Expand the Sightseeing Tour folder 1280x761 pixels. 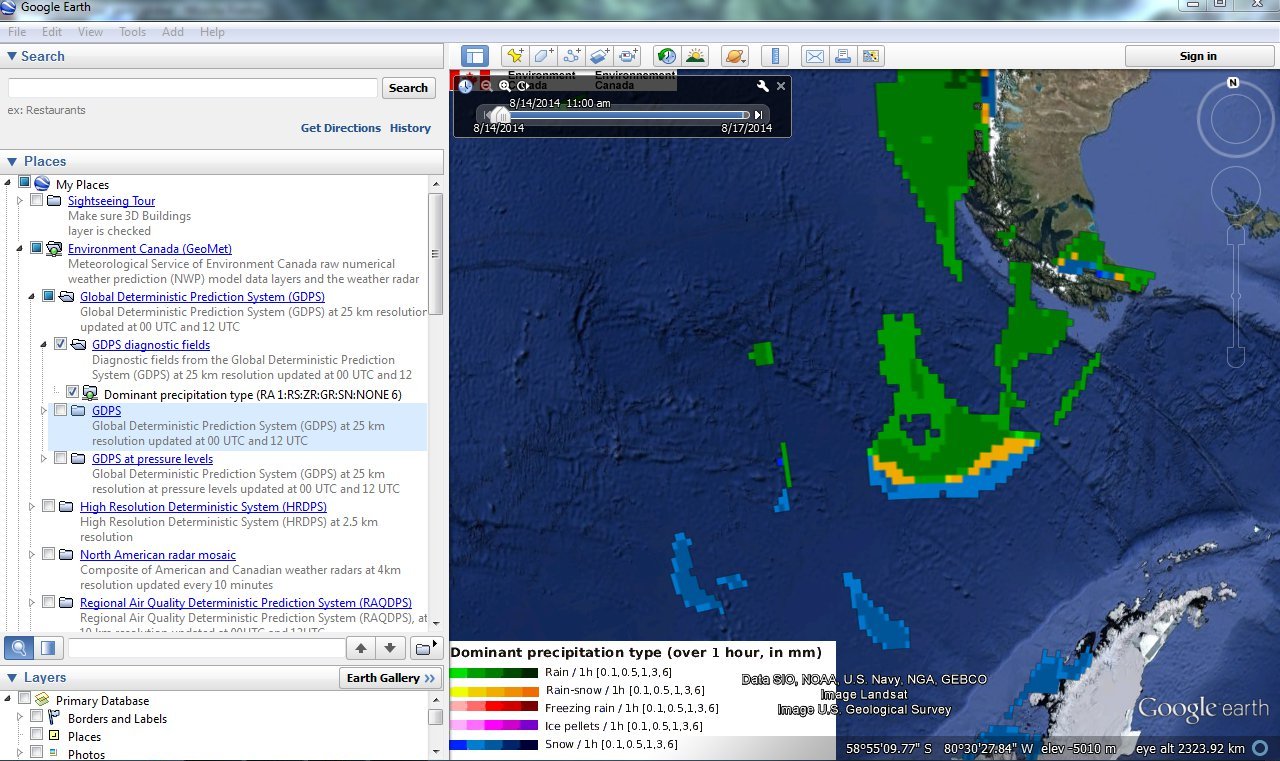[x=19, y=201]
